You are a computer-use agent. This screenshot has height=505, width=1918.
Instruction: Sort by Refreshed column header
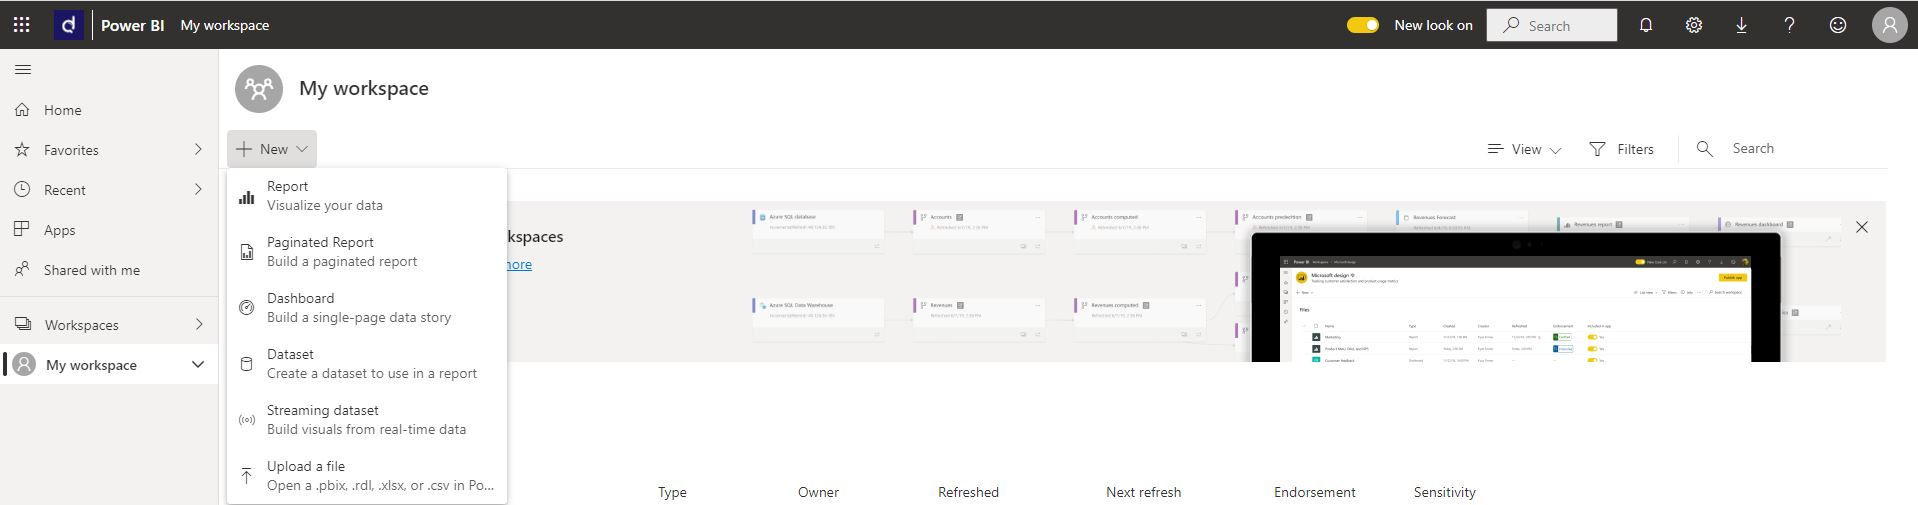tap(968, 492)
